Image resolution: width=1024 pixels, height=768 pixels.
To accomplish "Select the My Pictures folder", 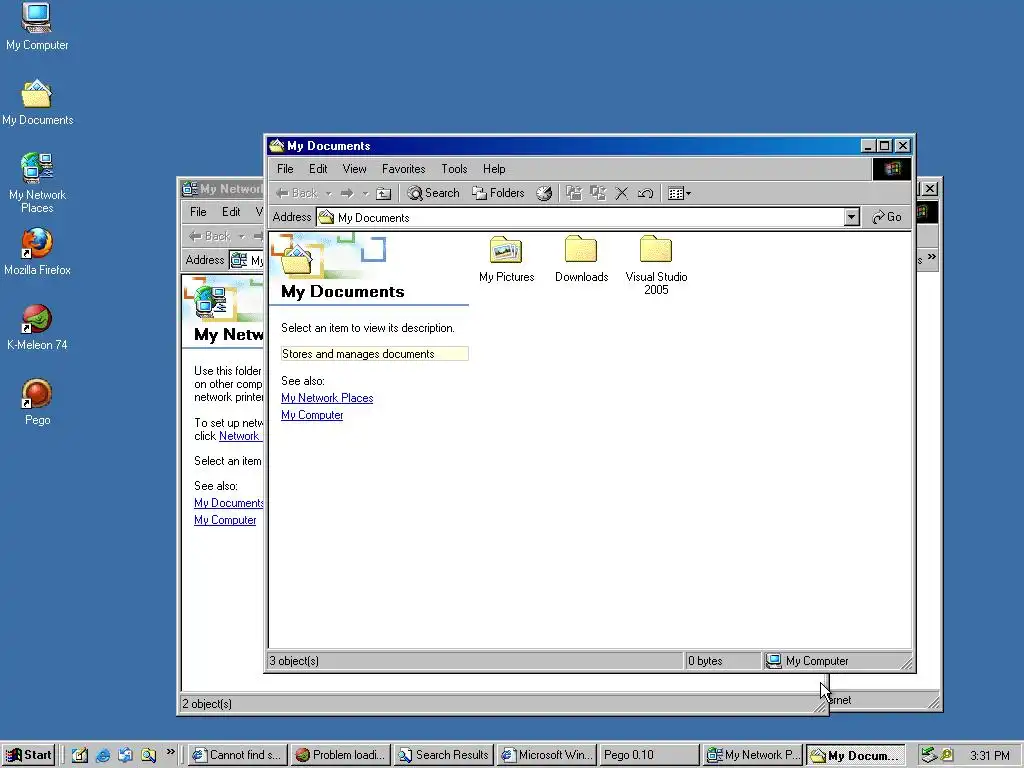I will (x=506, y=260).
